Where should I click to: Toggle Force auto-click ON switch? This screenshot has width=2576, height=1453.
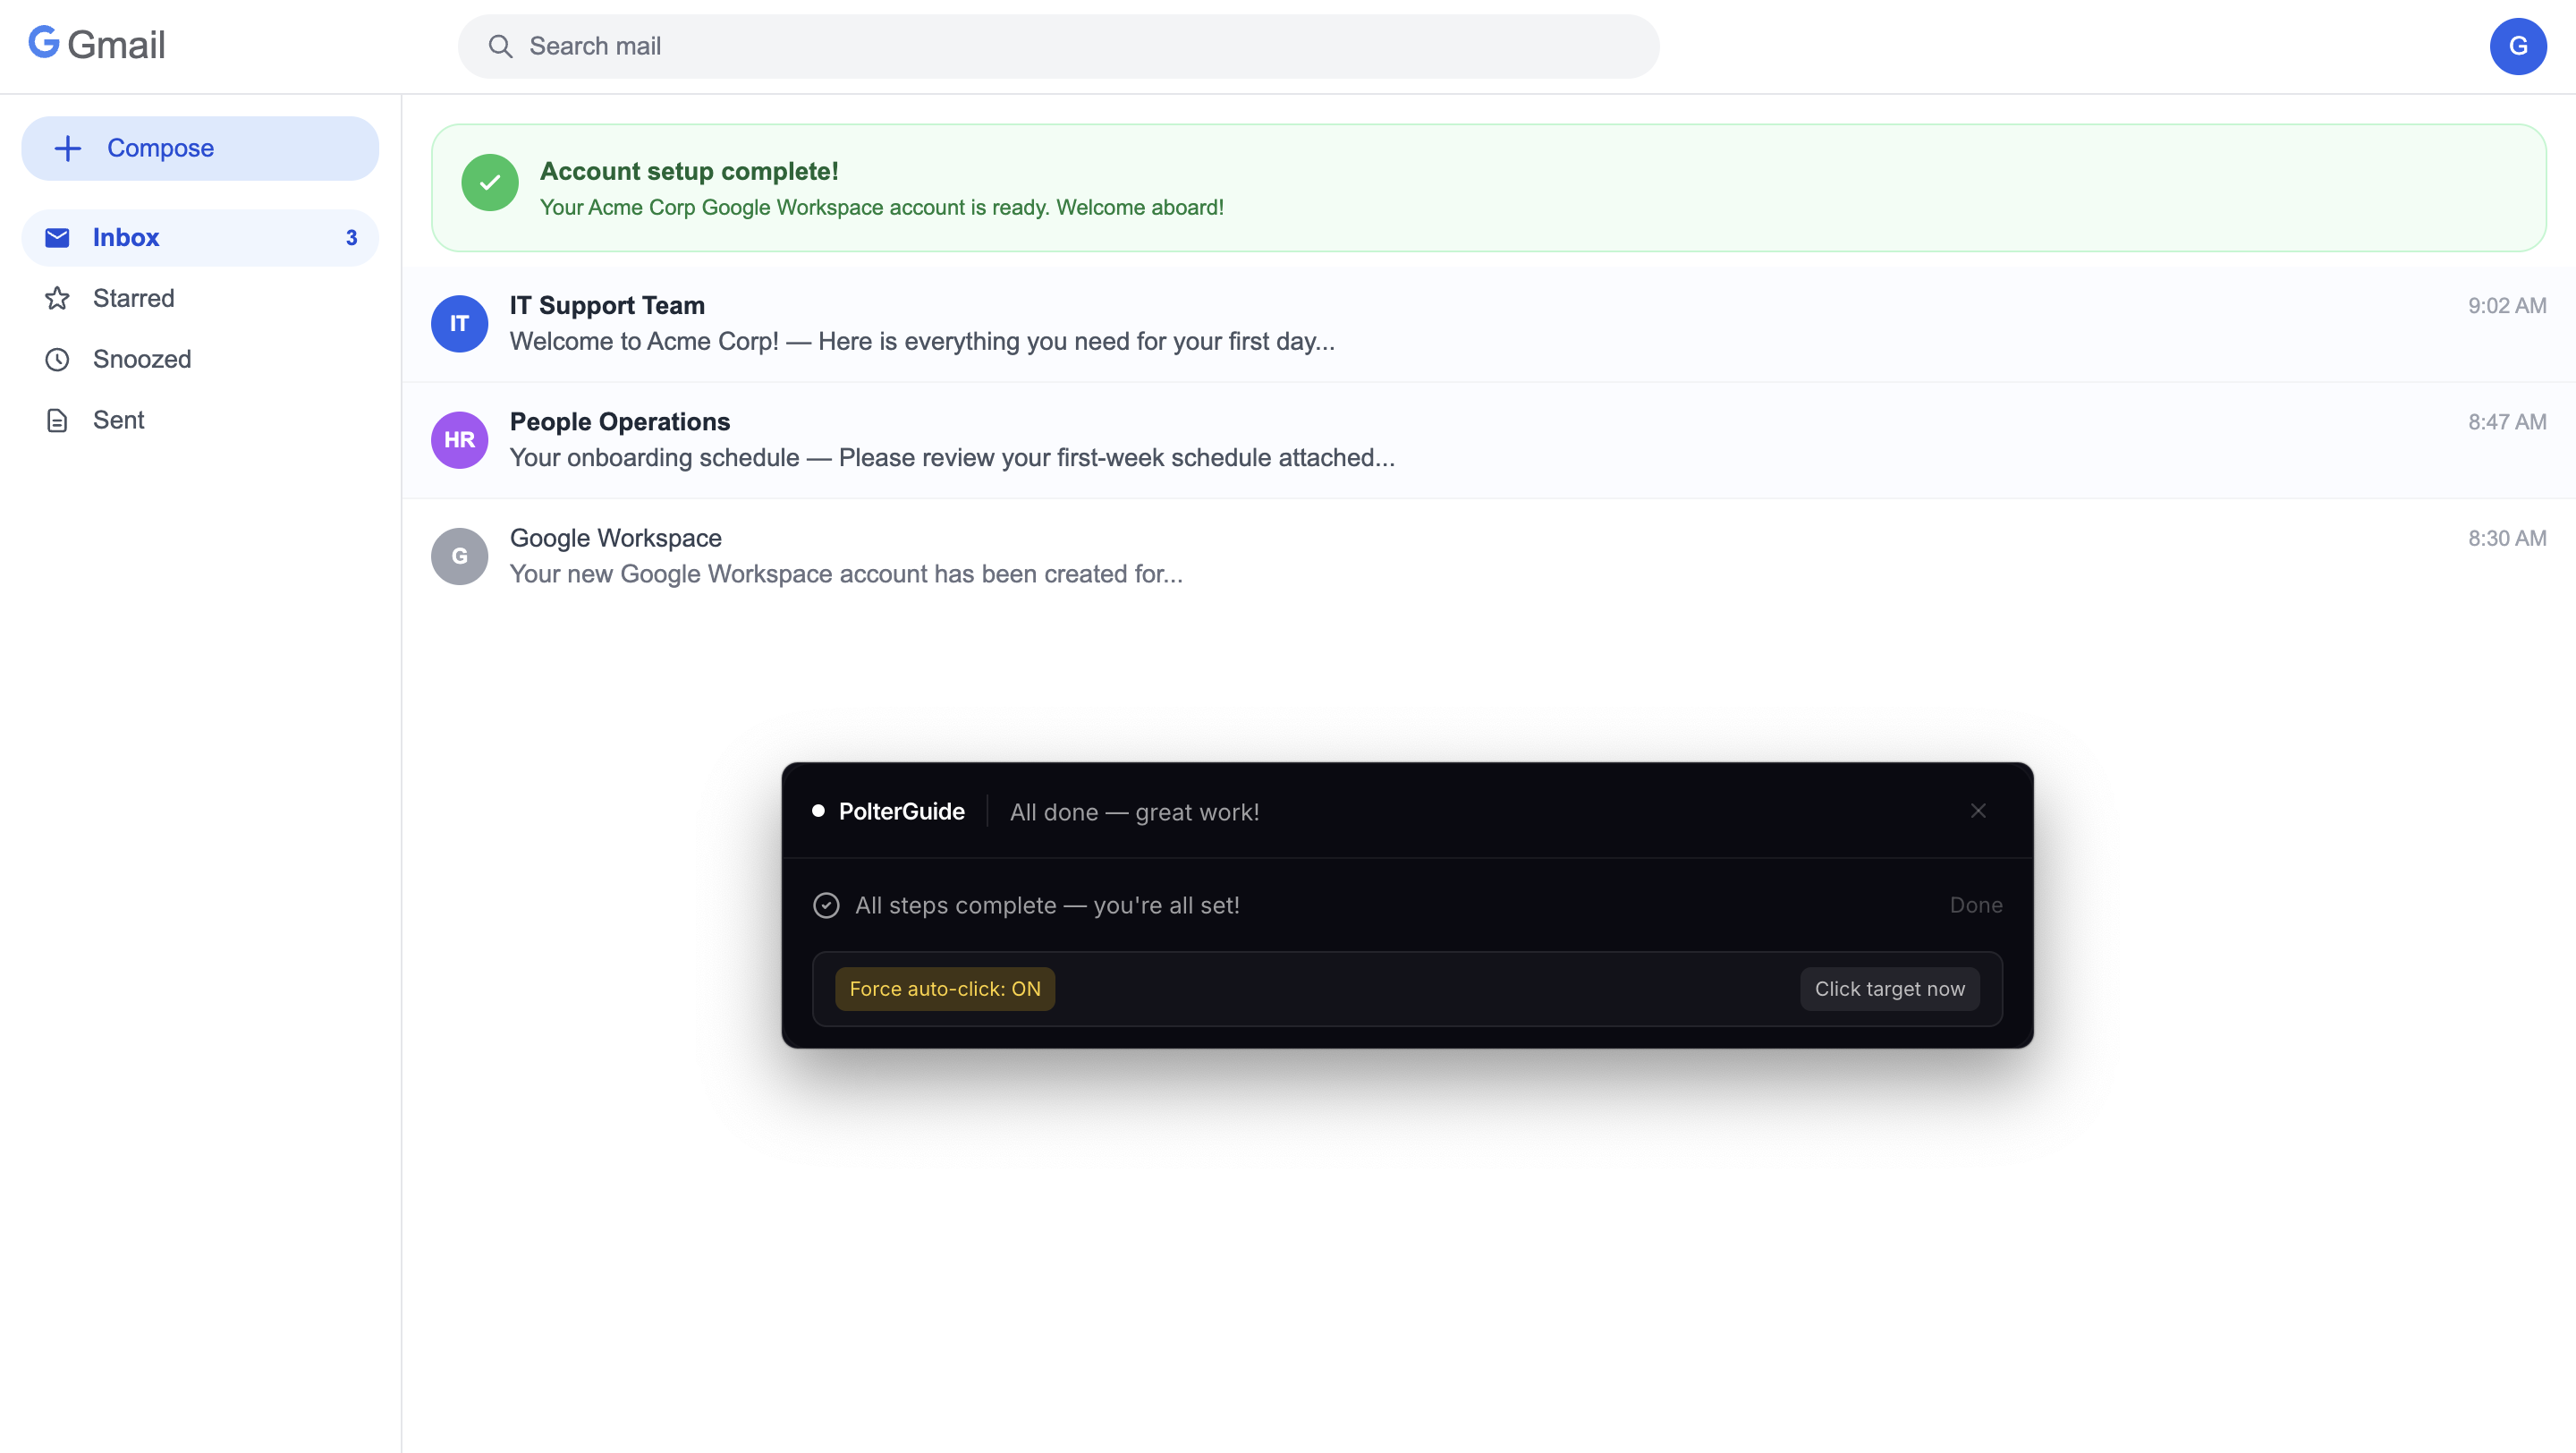(x=944, y=989)
